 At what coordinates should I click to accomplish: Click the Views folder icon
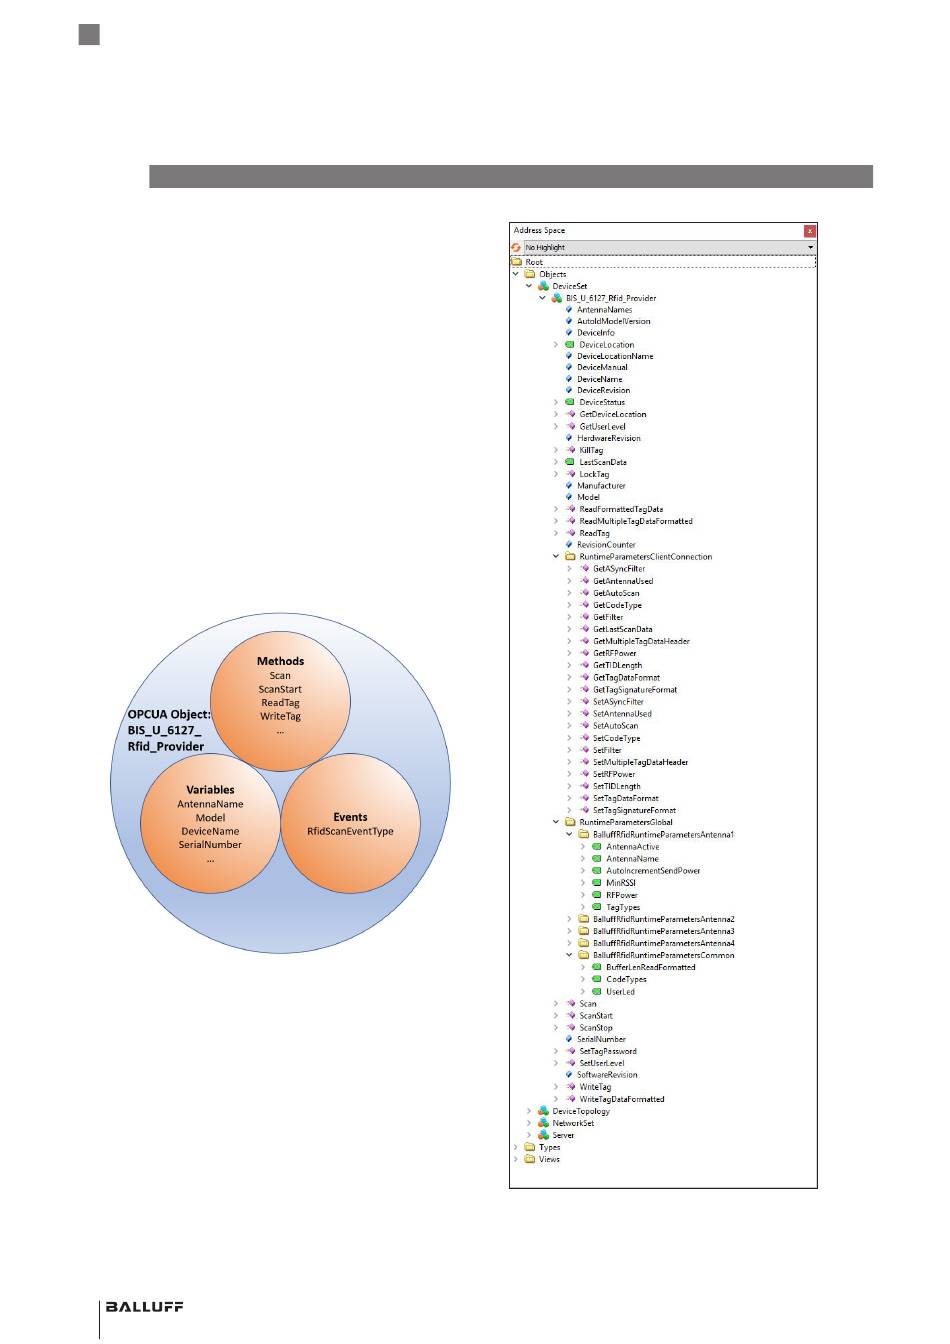click(x=530, y=1160)
